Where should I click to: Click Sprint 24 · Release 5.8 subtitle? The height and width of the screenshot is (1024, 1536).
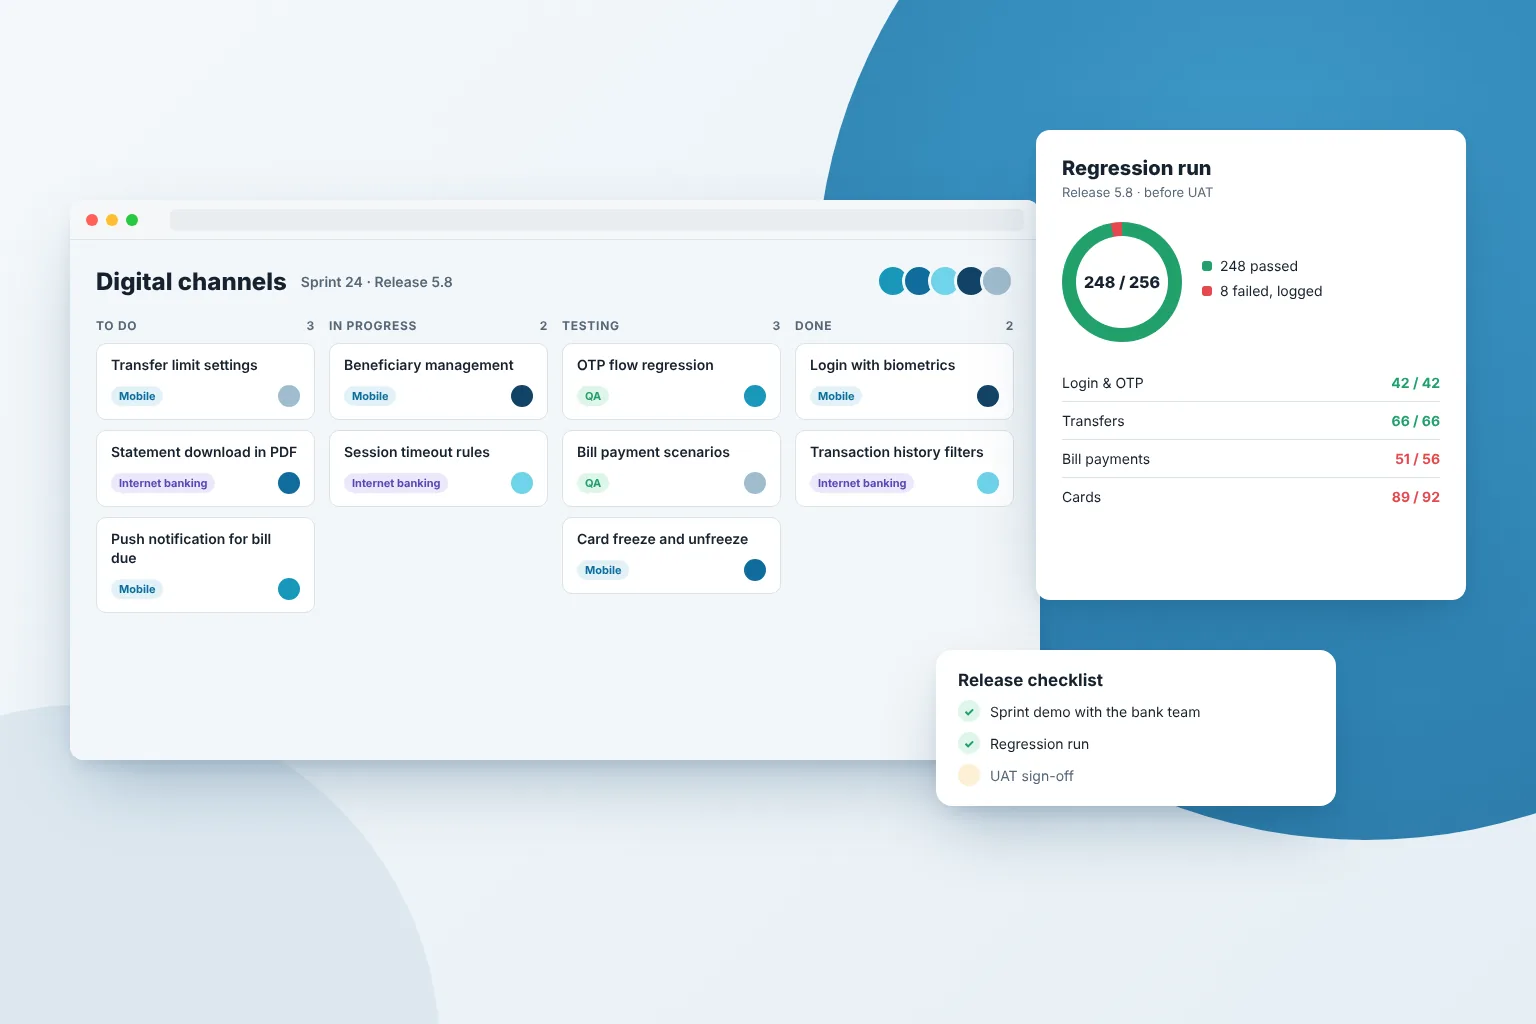pyautogui.click(x=377, y=282)
